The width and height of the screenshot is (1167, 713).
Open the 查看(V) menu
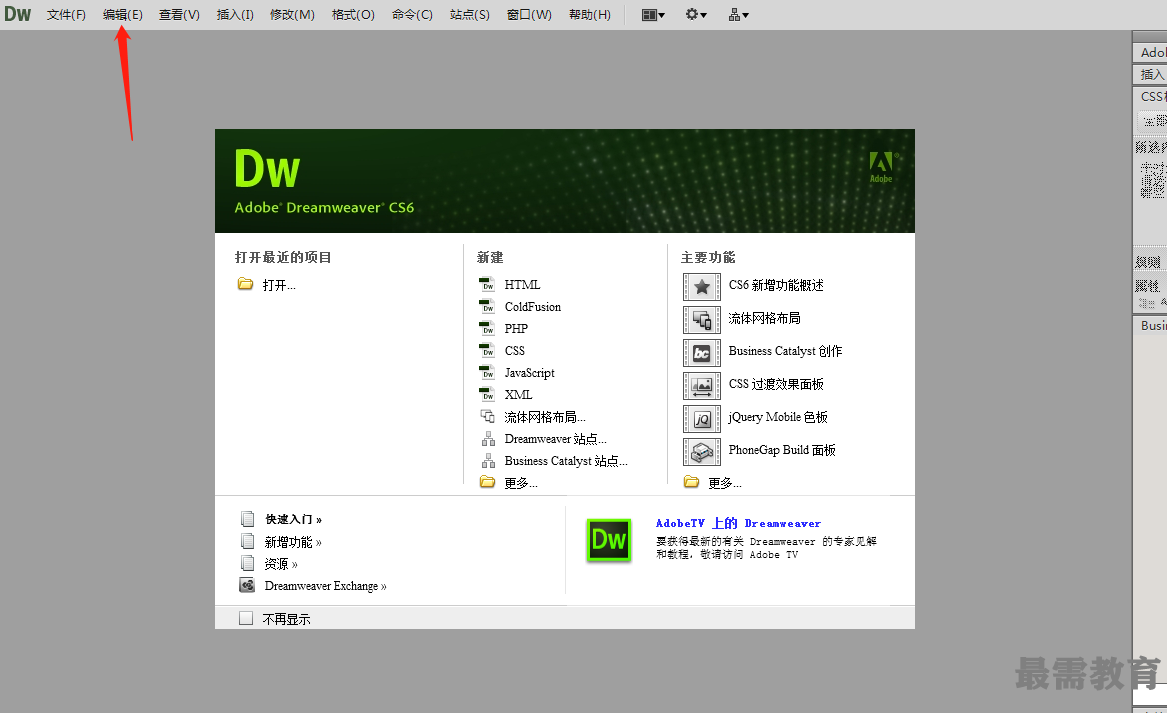tap(179, 15)
